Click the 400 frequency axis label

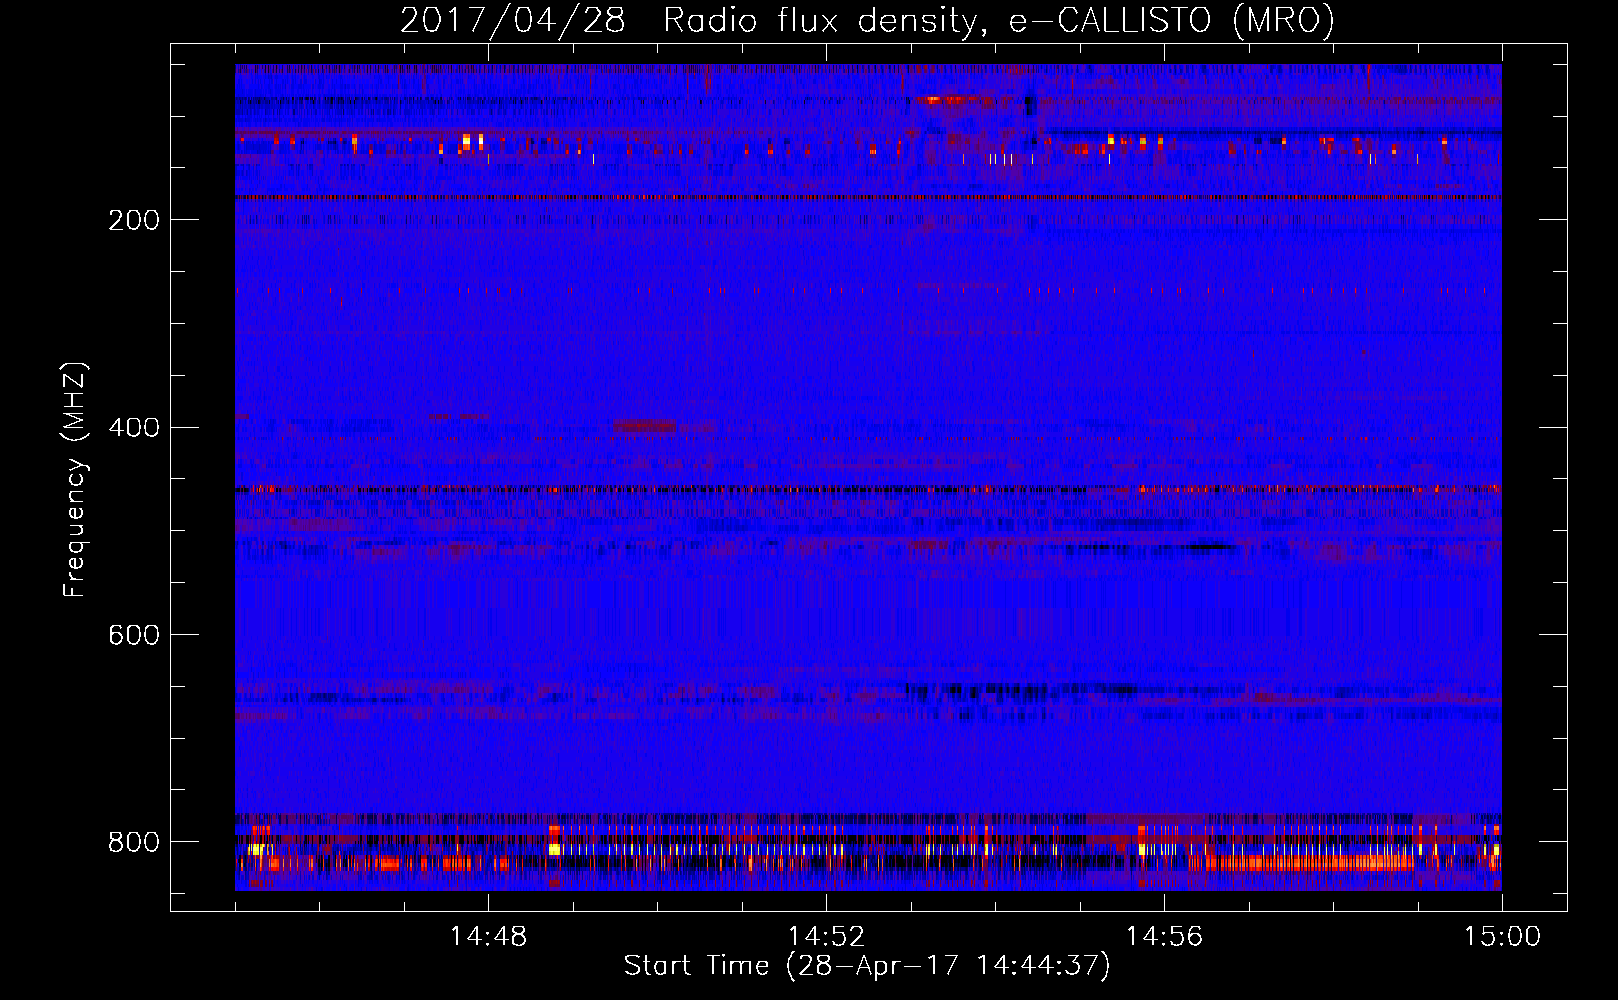coord(134,428)
